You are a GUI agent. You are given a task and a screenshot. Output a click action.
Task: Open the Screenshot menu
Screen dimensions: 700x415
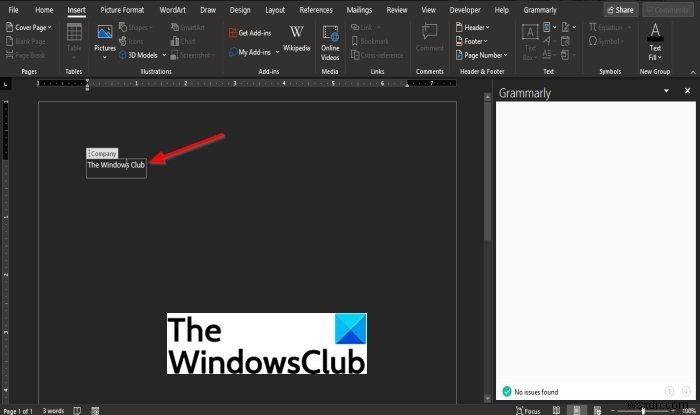click(193, 55)
